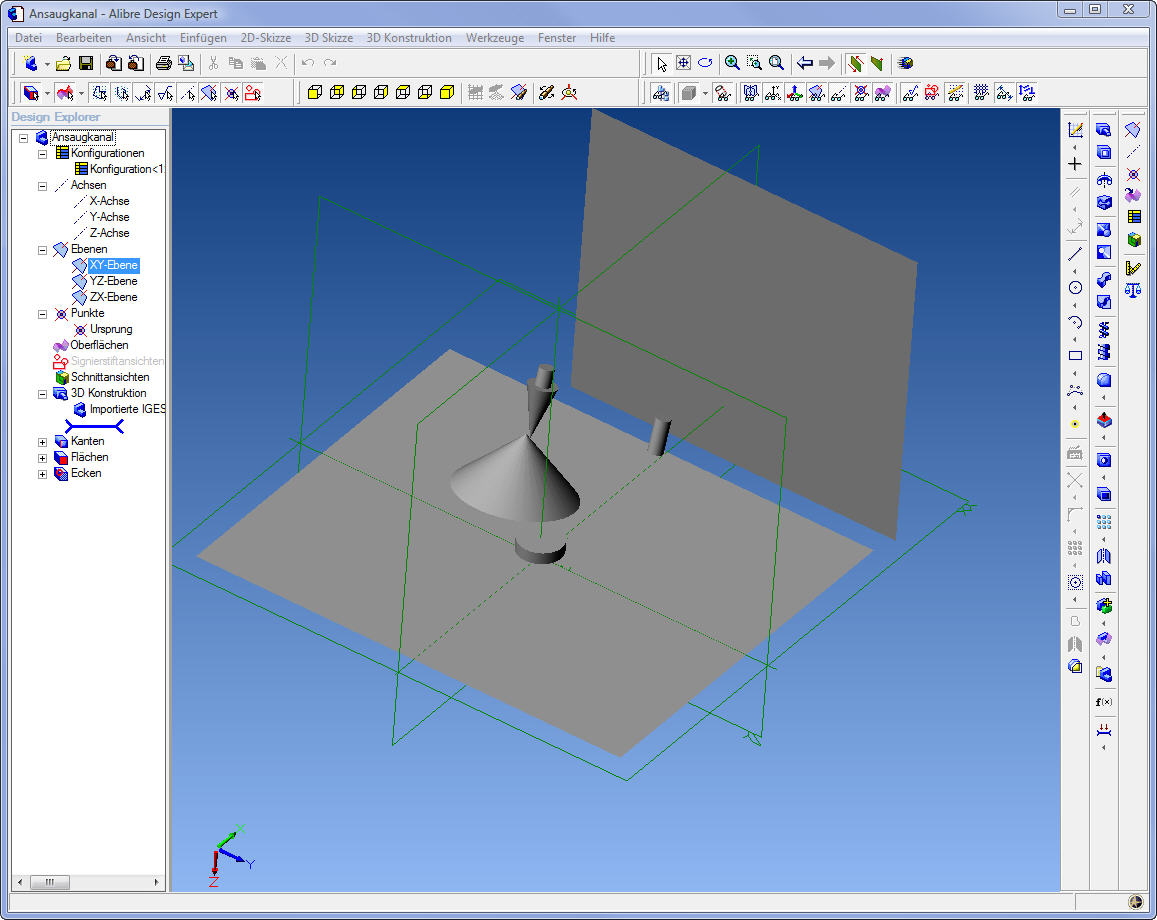Toggle sketch visibility glasses icon
This screenshot has width=1157, height=920.
coord(911,93)
